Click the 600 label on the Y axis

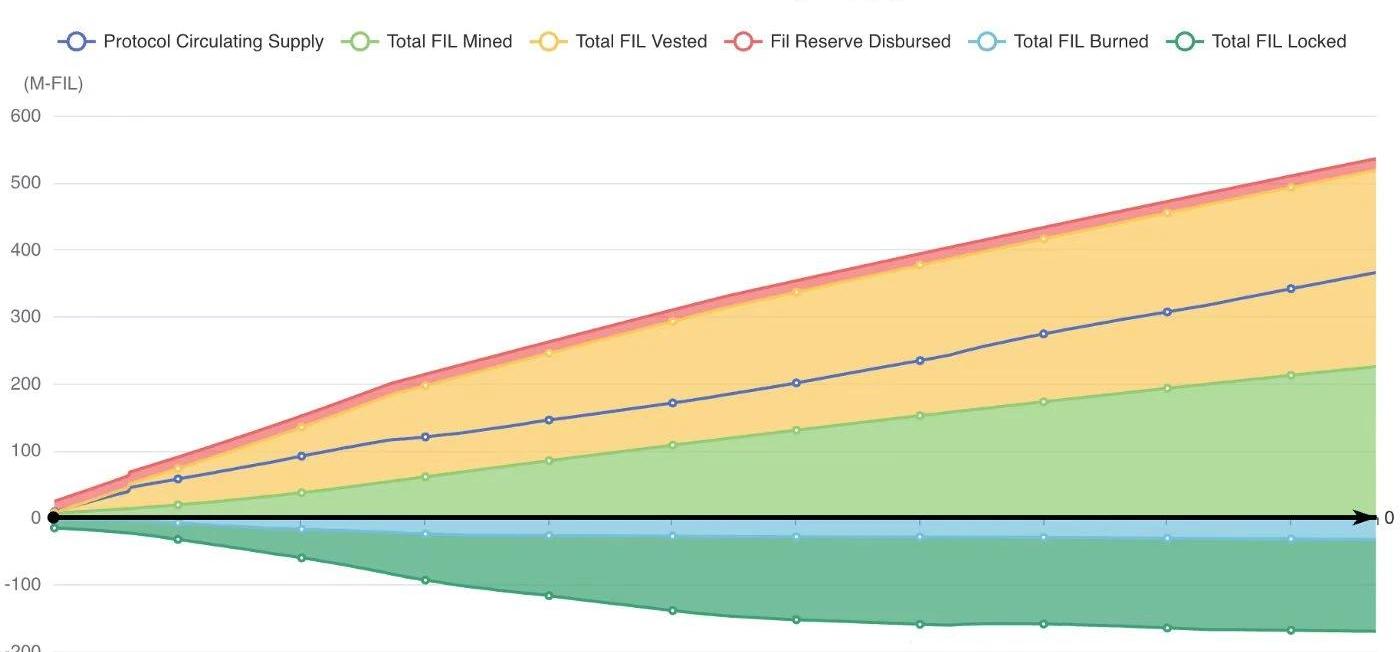point(27,116)
